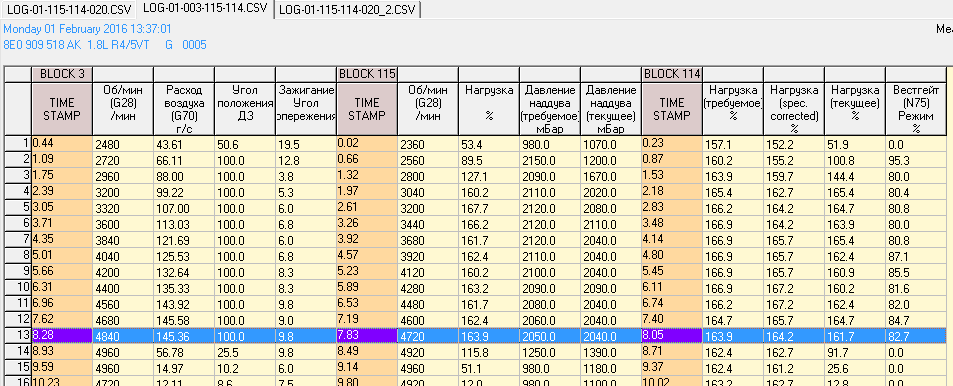Image resolution: width=953 pixels, height=386 pixels.
Task: Switch to LOG-01-115-114-020.CSV tab
Action: click(69, 9)
